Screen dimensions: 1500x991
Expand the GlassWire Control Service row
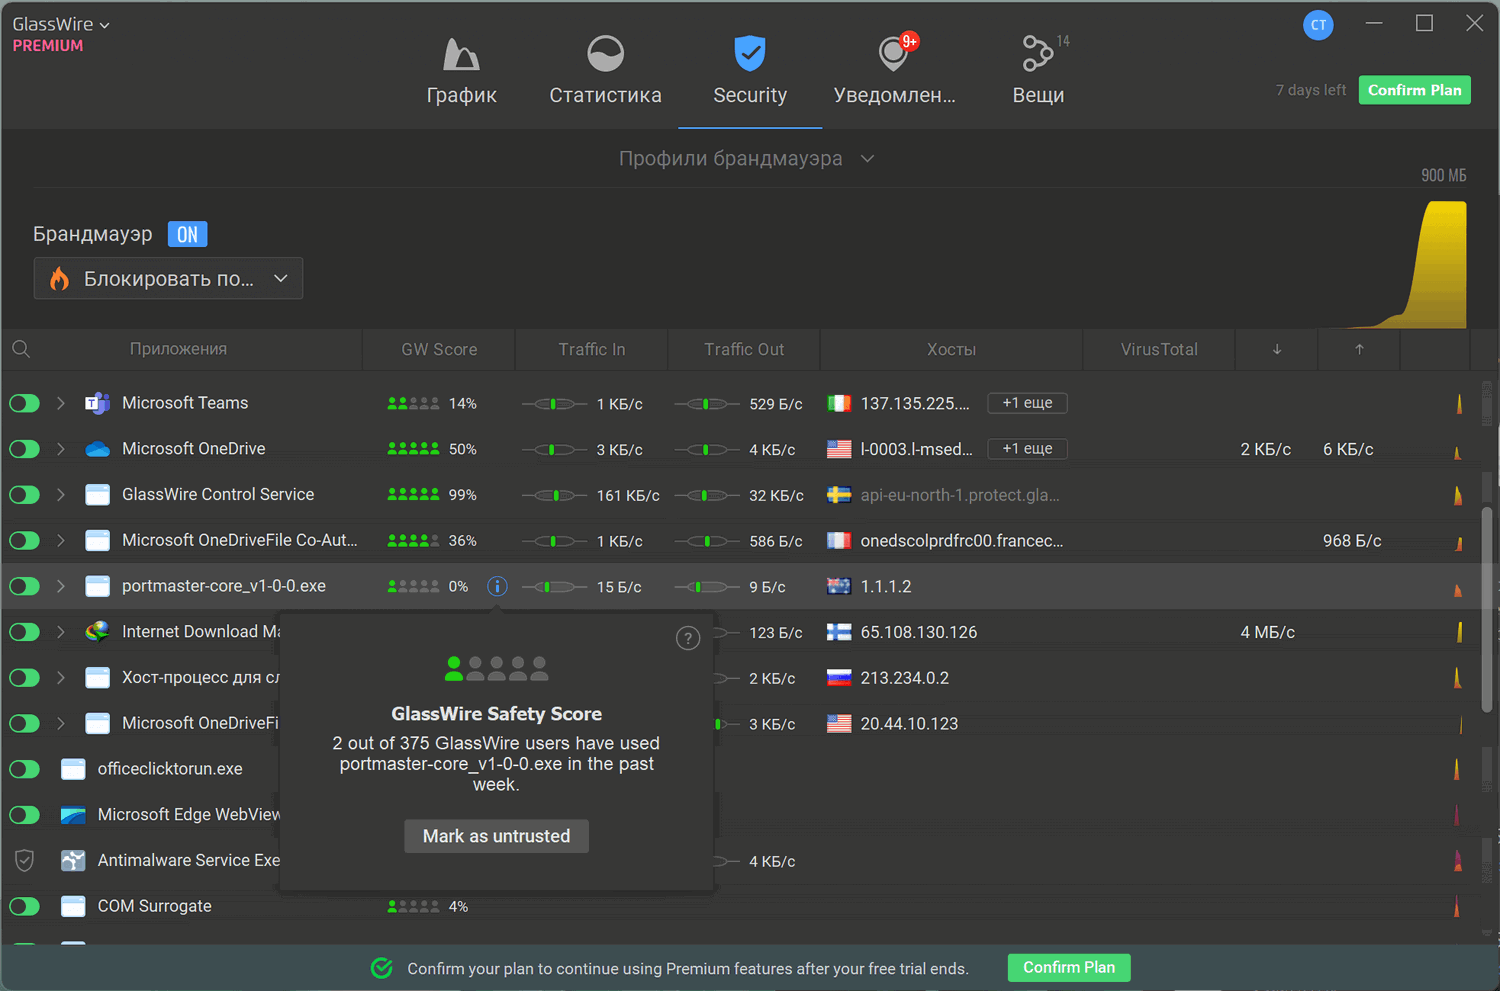[x=61, y=495]
